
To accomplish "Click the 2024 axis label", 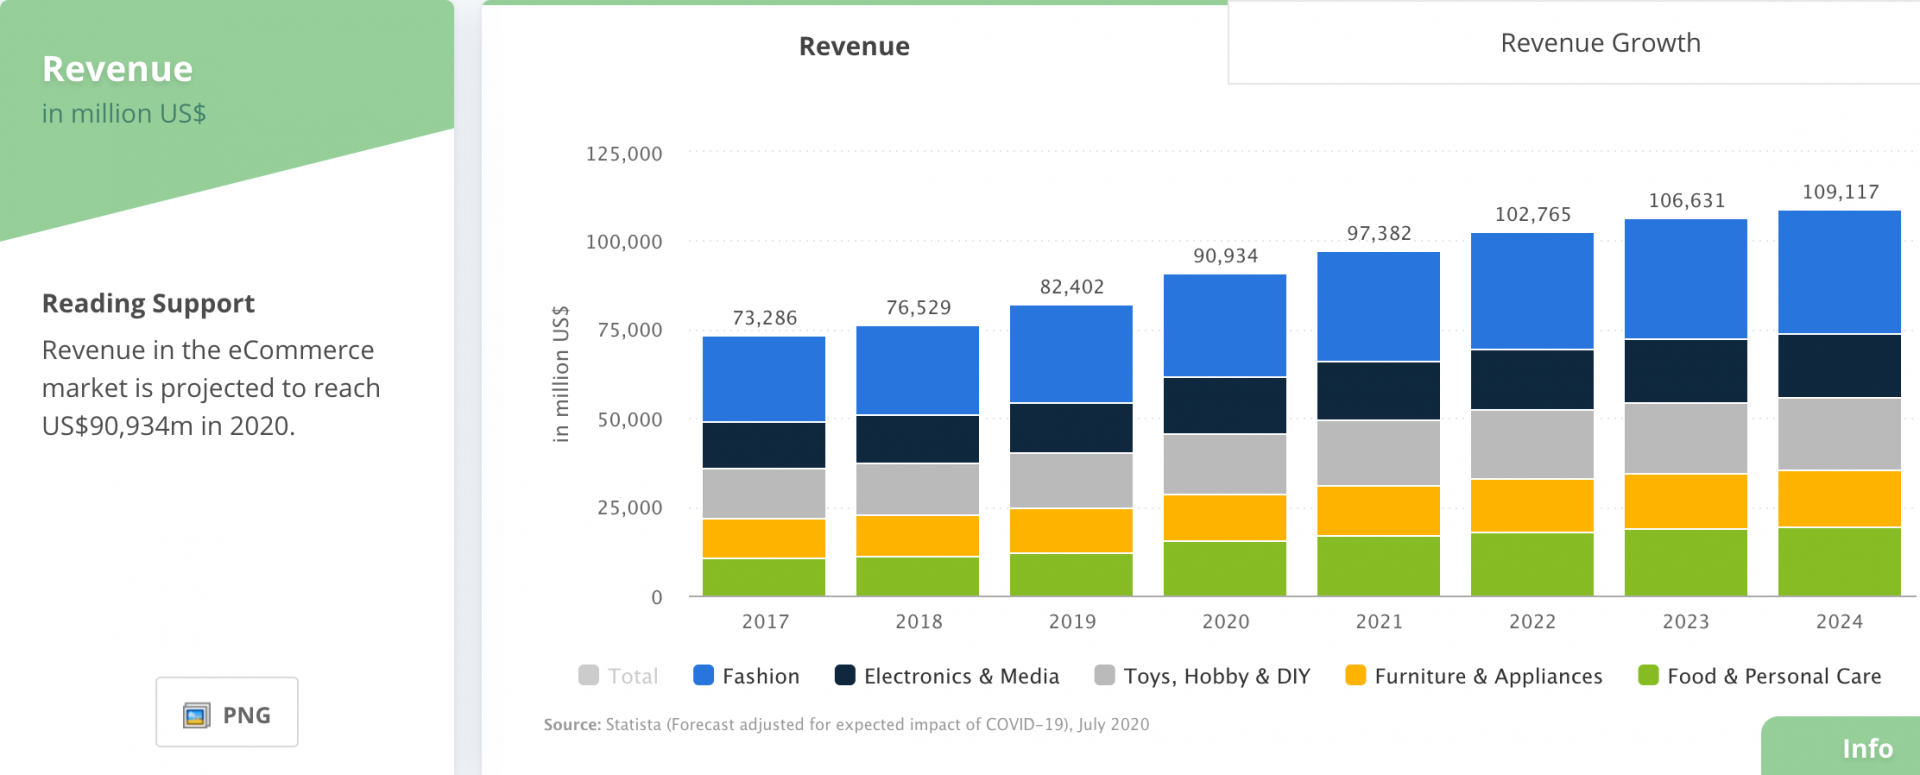I will (1839, 621).
